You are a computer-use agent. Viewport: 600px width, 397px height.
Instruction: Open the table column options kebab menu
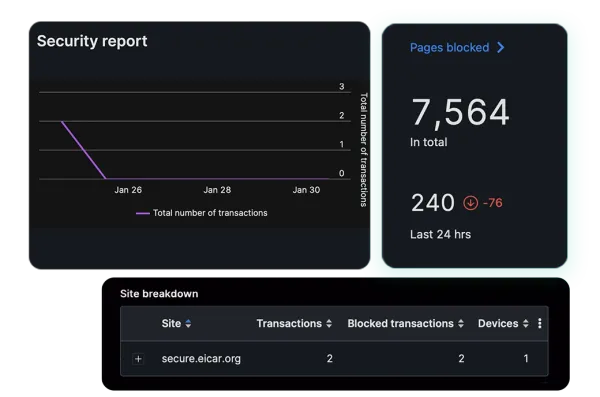(x=540, y=323)
